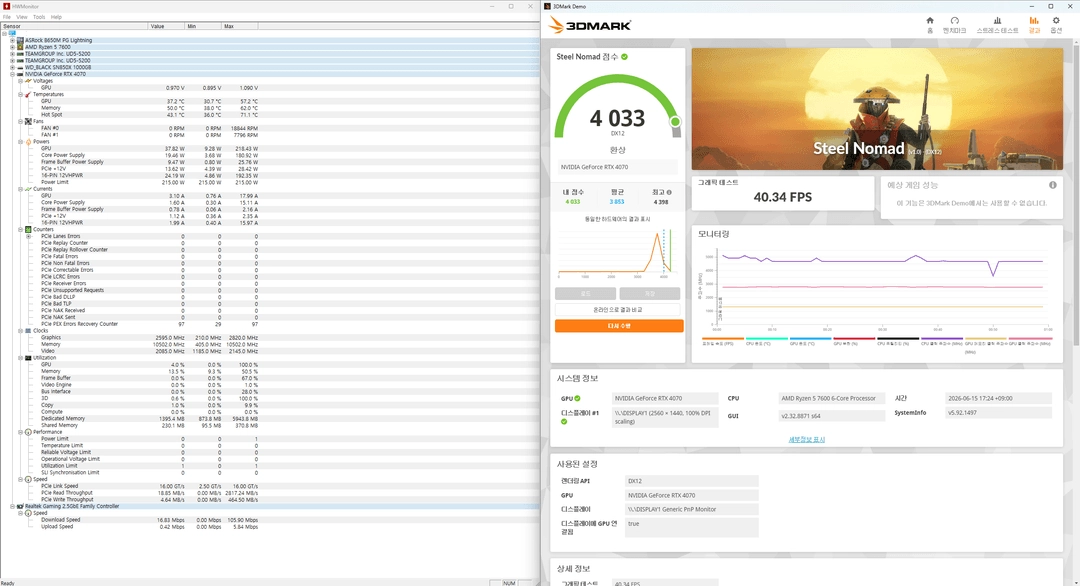
Task: Click the Clocks icon in tree
Action: click(x=28, y=331)
